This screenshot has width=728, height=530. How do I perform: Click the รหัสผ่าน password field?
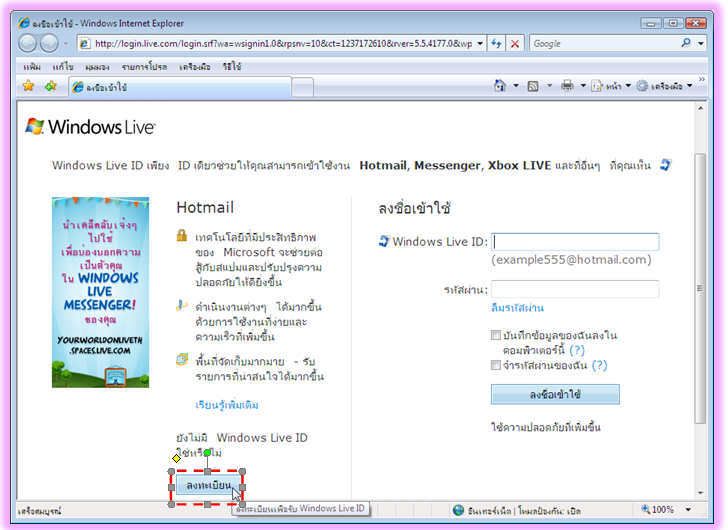pyautogui.click(x=575, y=289)
